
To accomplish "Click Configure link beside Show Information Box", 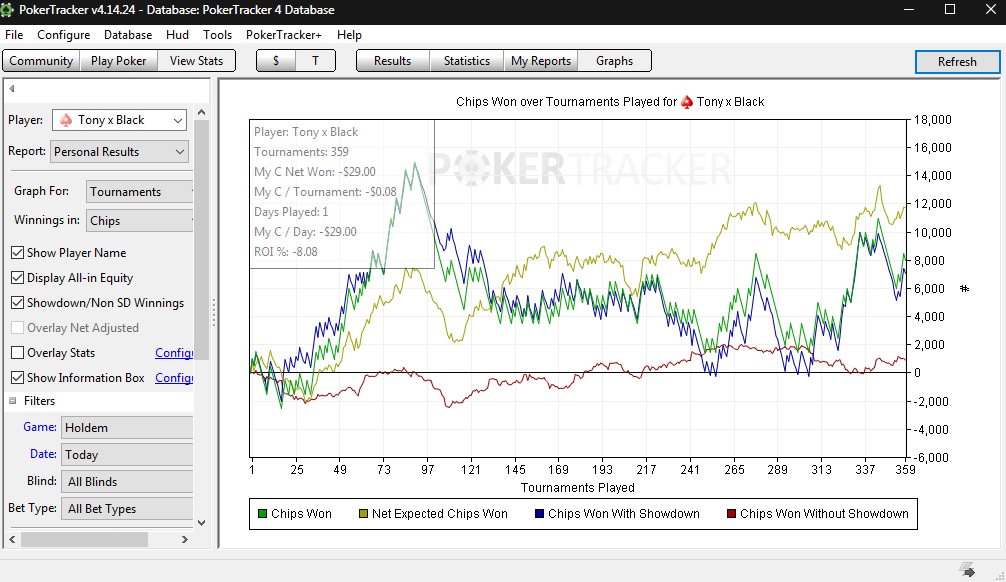I will point(174,378).
